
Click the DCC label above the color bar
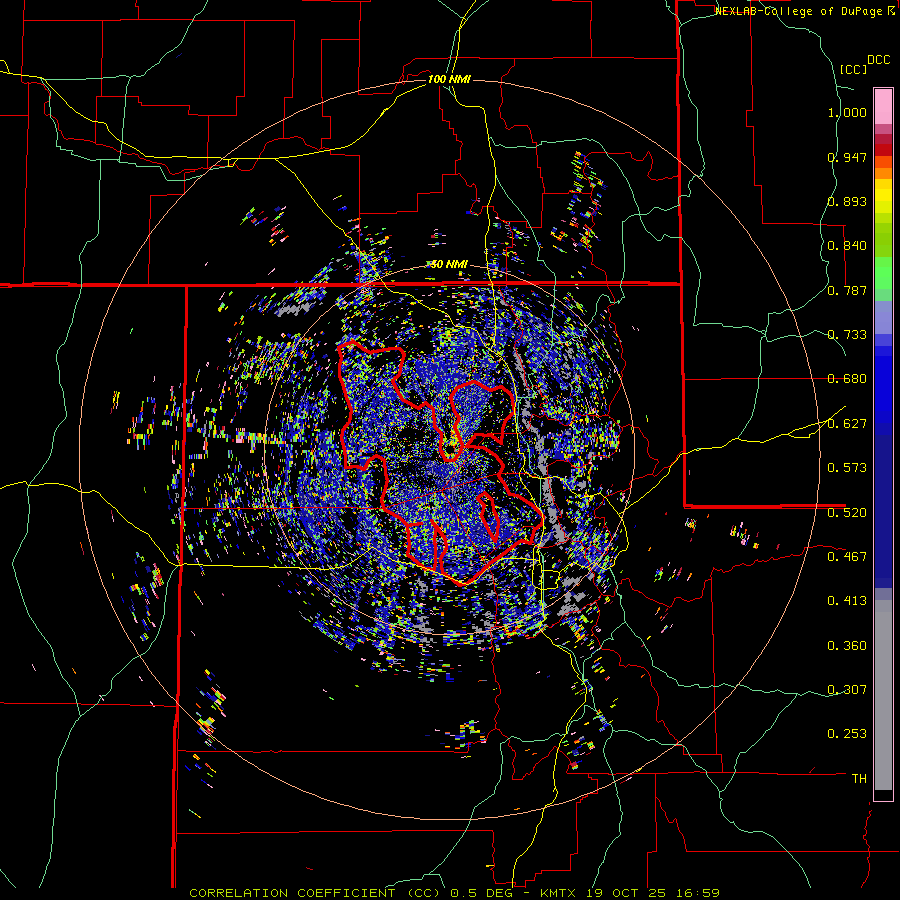click(878, 60)
